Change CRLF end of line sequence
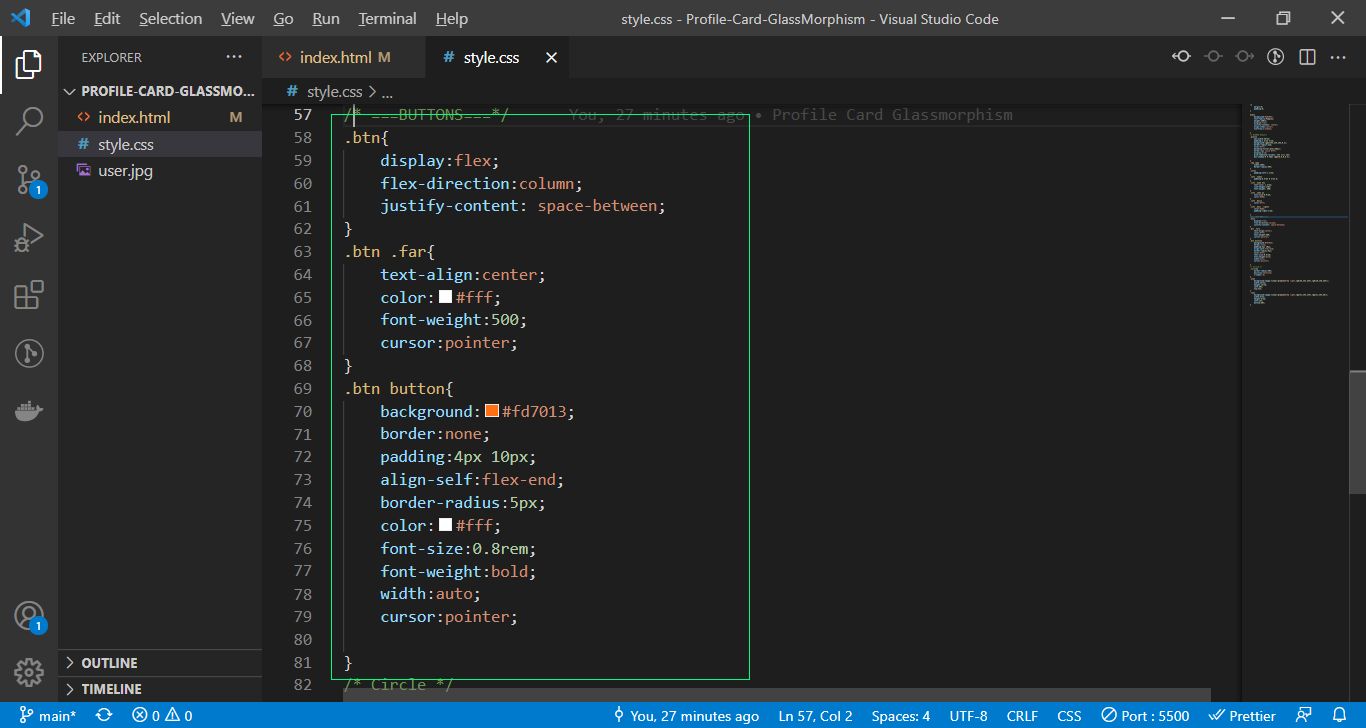 (x=1022, y=715)
